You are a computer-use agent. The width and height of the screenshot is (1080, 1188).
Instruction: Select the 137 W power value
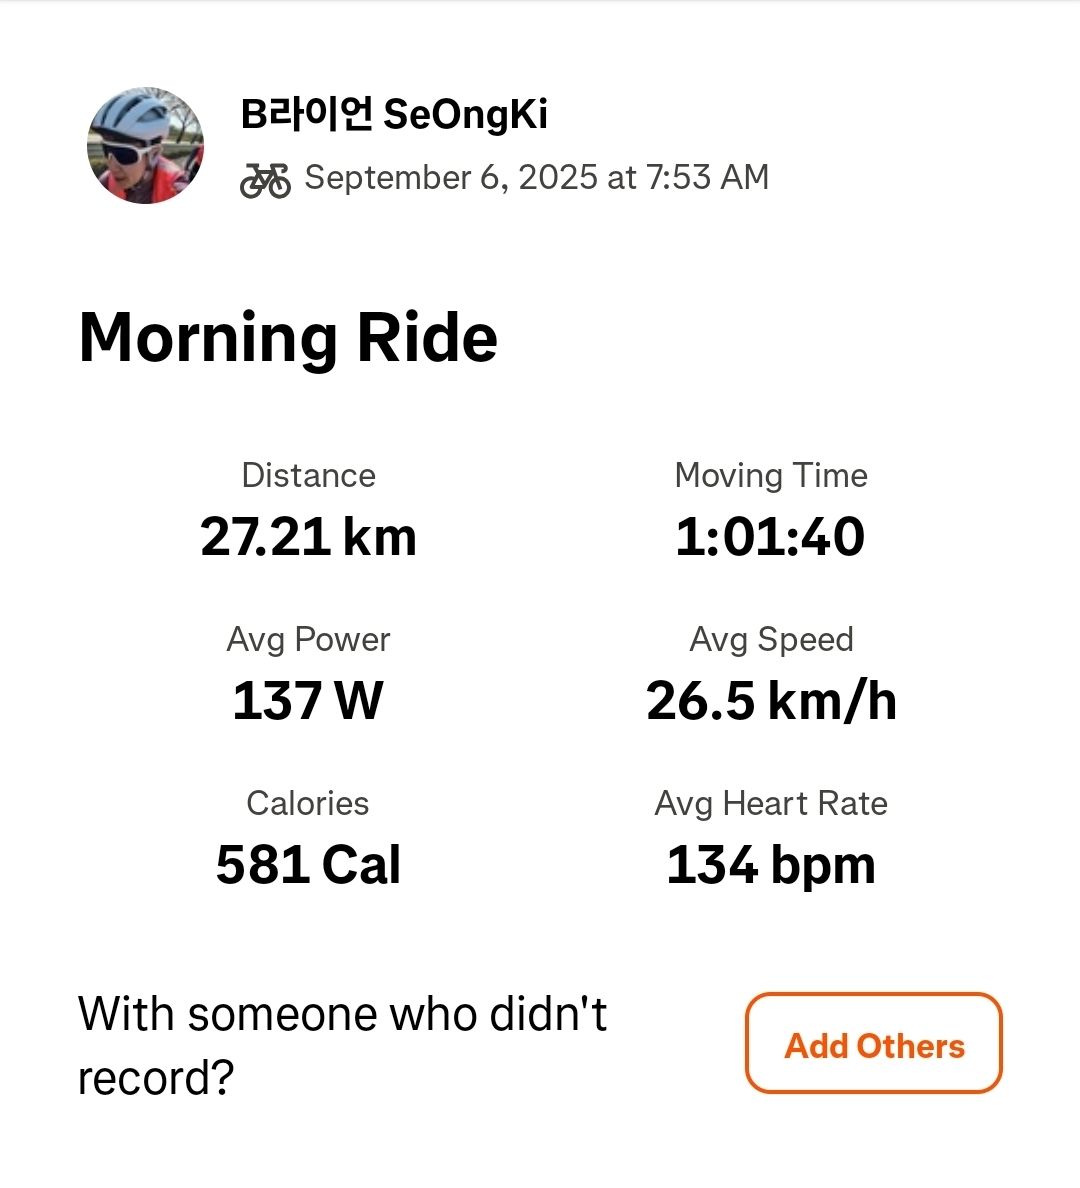coord(308,701)
